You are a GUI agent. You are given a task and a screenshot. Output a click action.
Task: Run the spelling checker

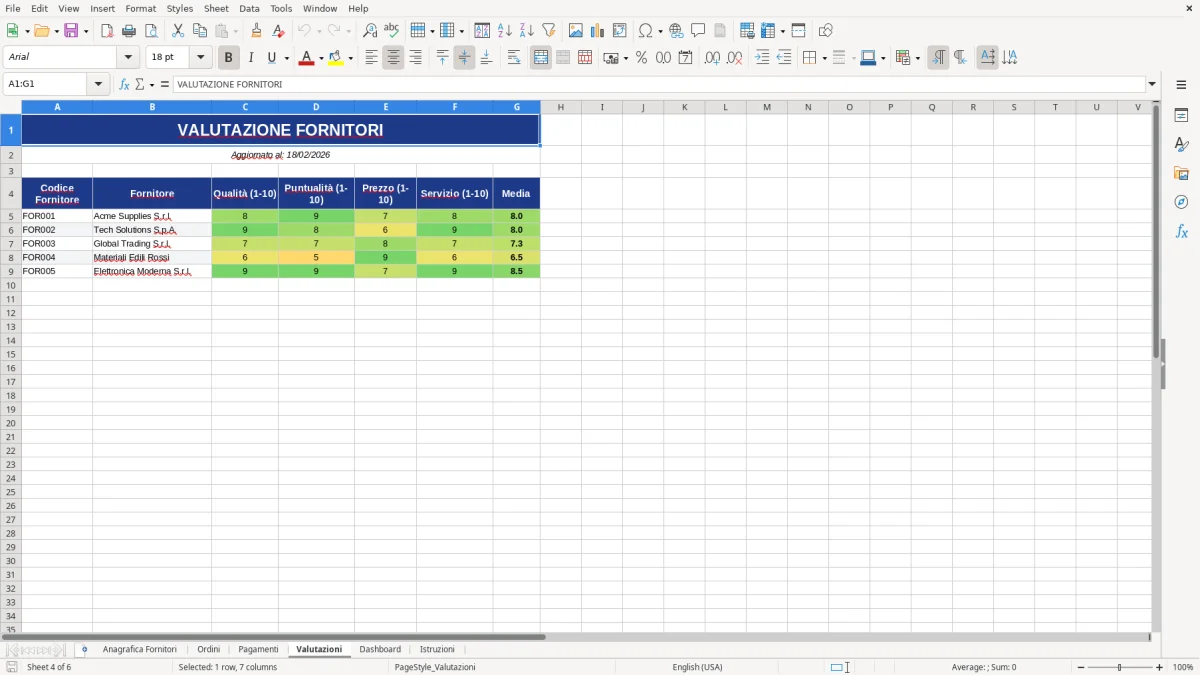[x=392, y=30]
